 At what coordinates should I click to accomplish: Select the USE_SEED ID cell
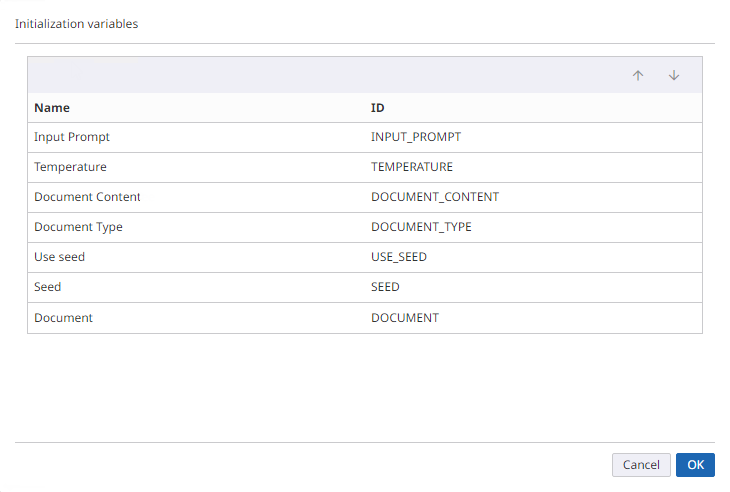pos(398,257)
